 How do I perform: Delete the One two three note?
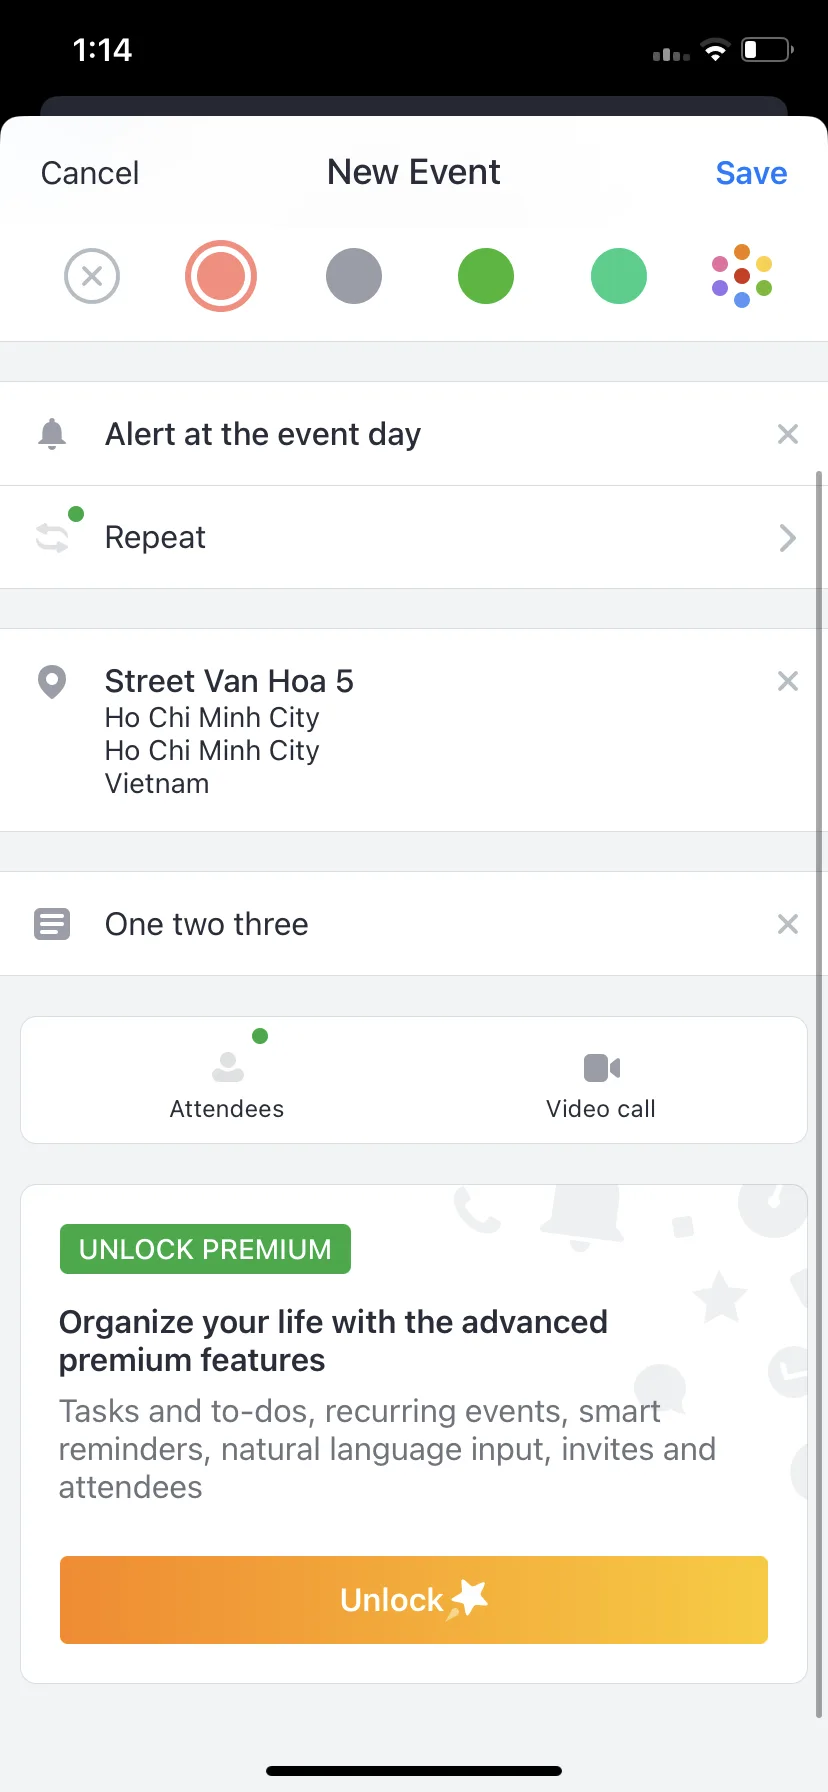[x=788, y=924]
